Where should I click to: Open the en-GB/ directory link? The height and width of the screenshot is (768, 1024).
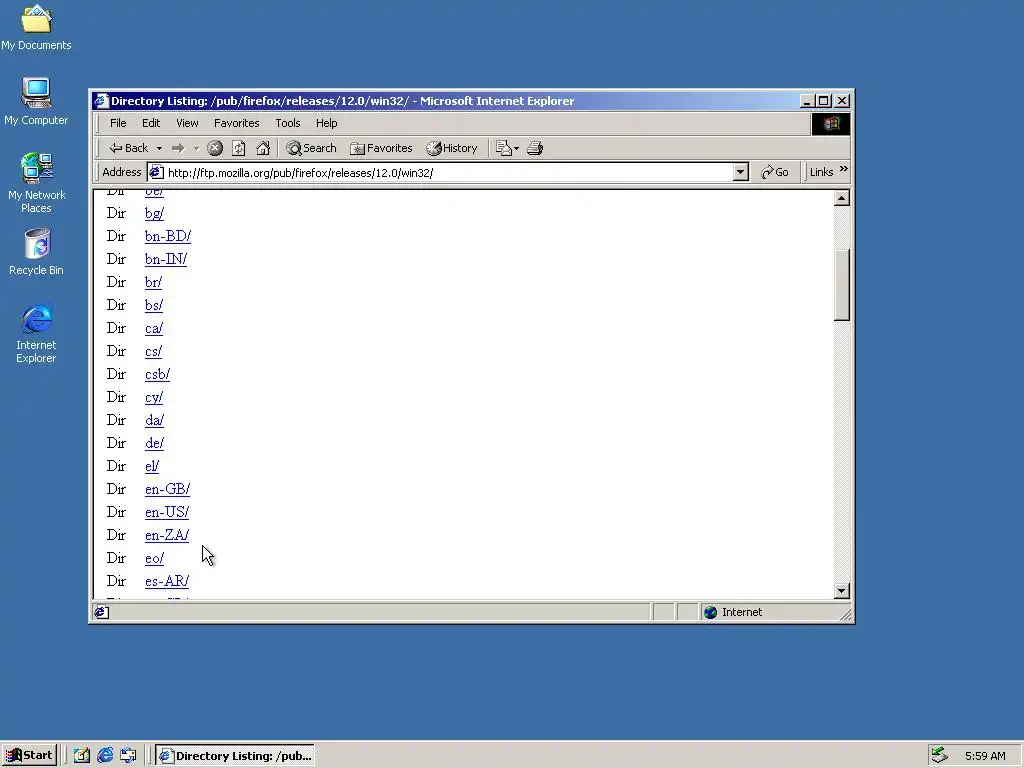[167, 489]
